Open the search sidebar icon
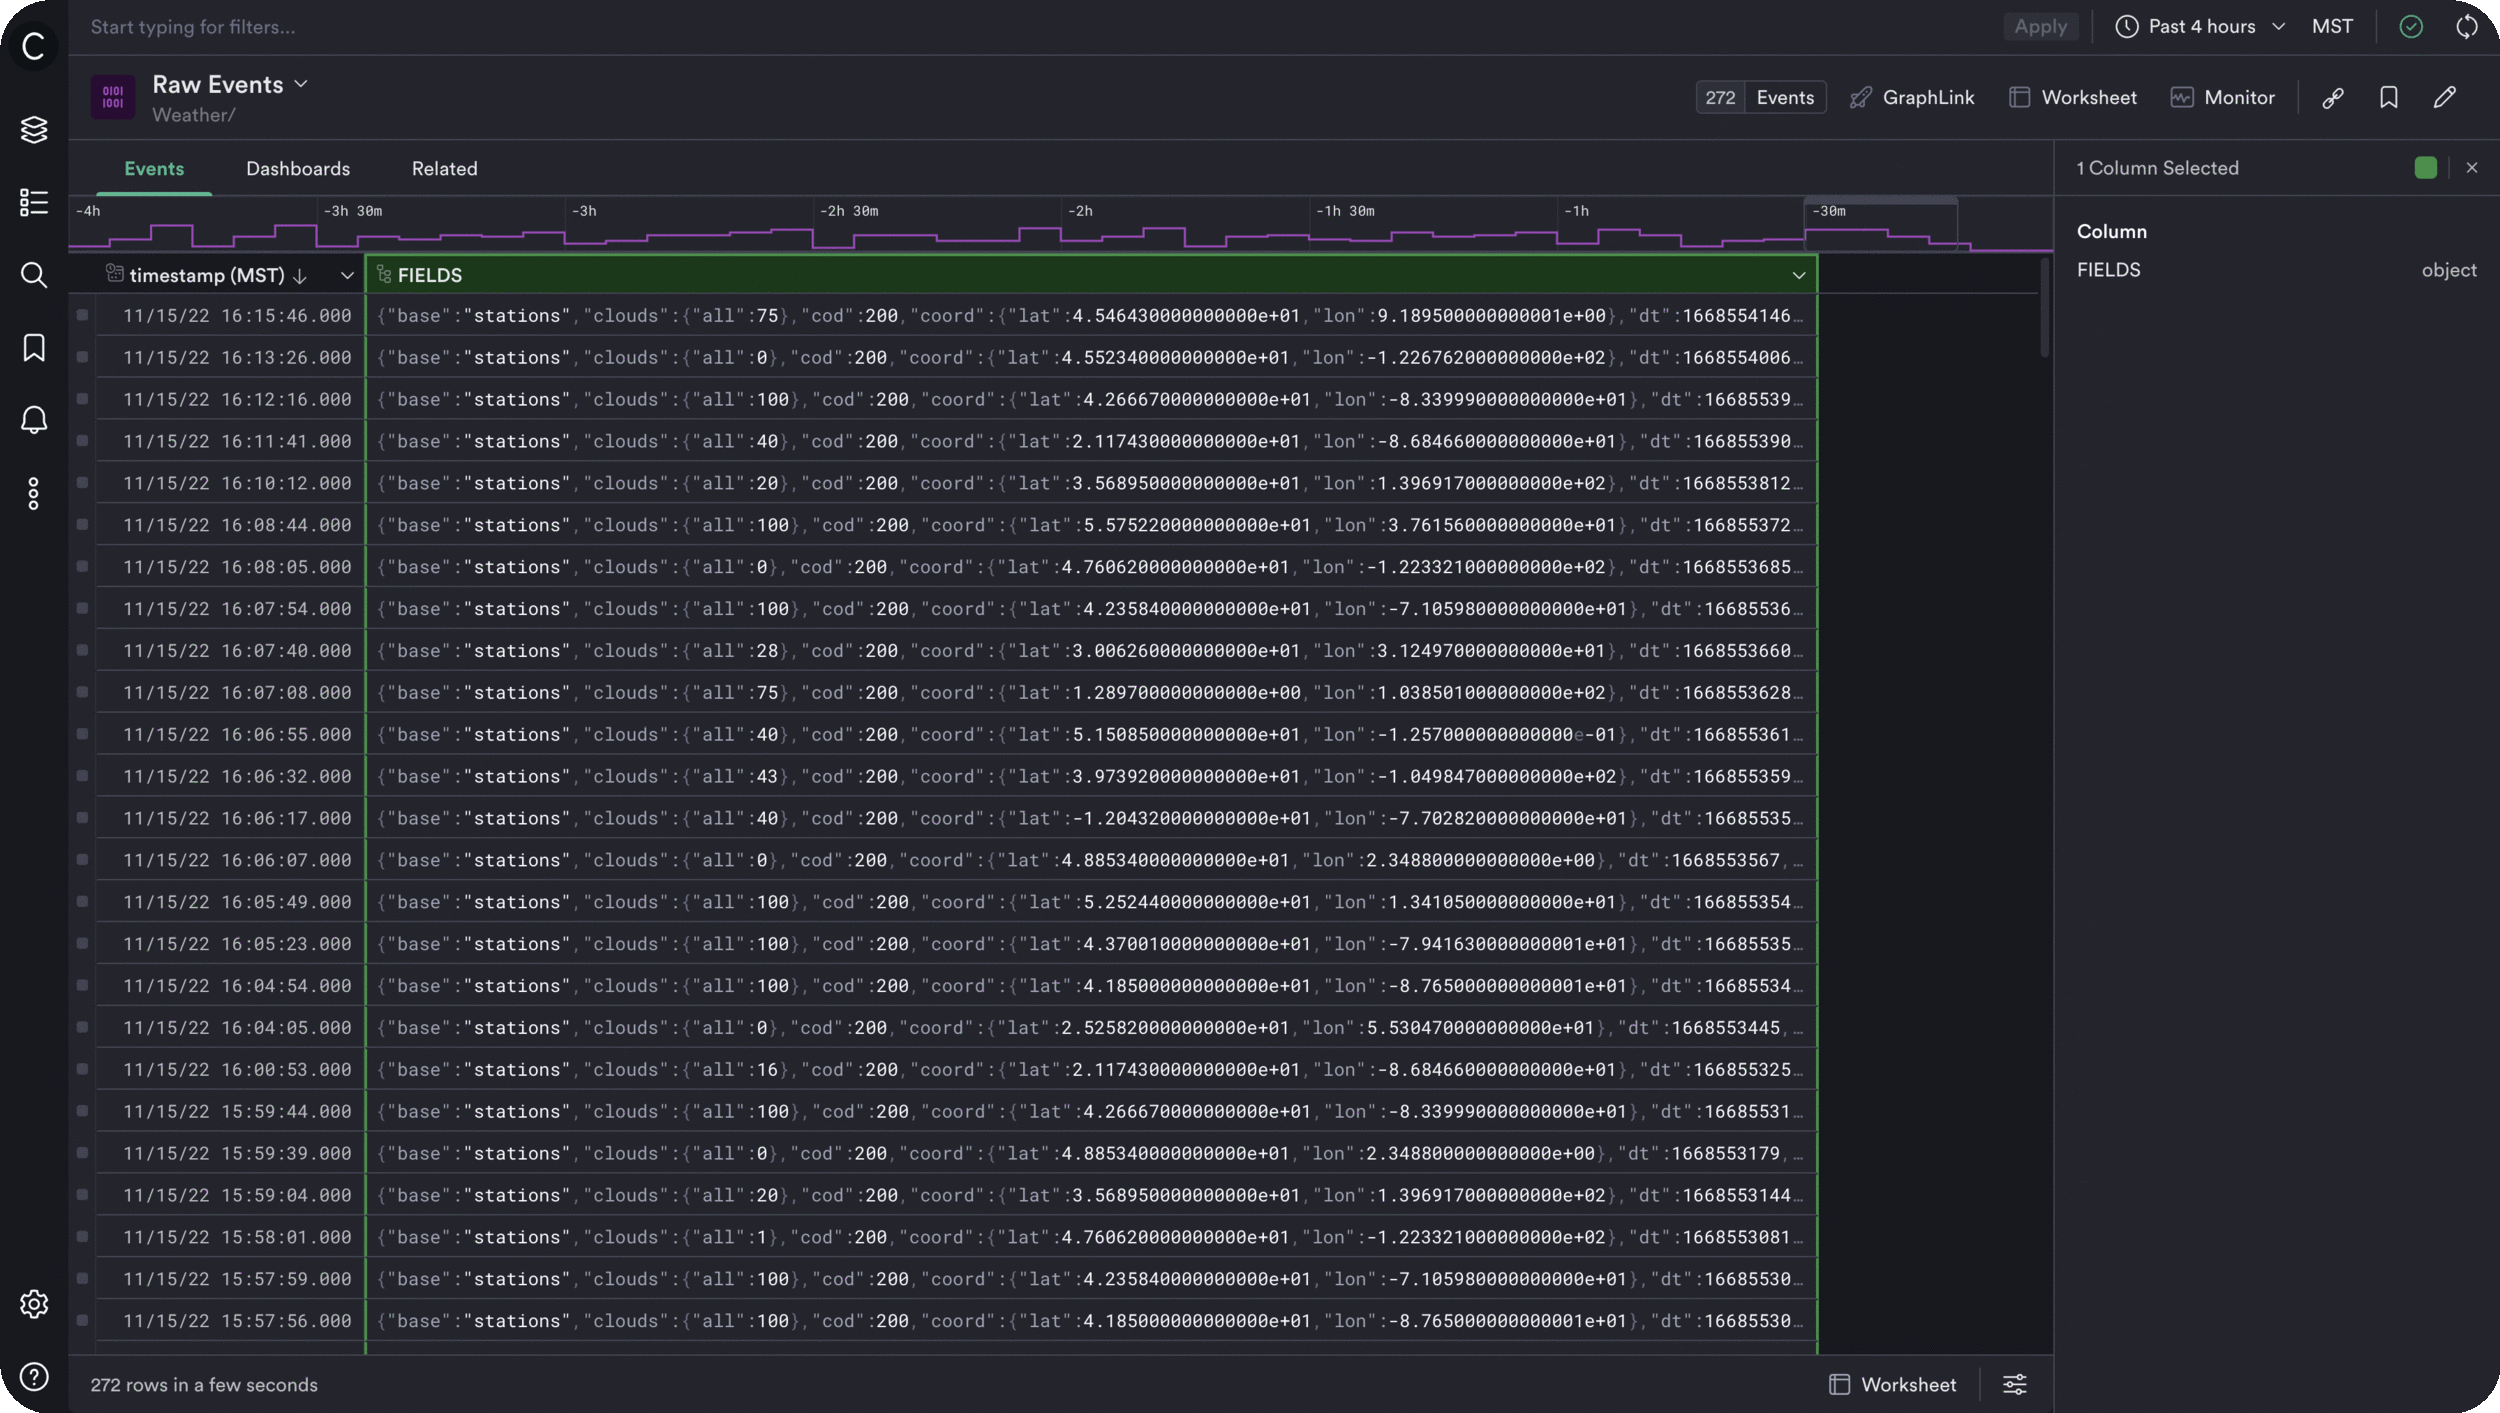This screenshot has width=2500, height=1413. [x=34, y=275]
